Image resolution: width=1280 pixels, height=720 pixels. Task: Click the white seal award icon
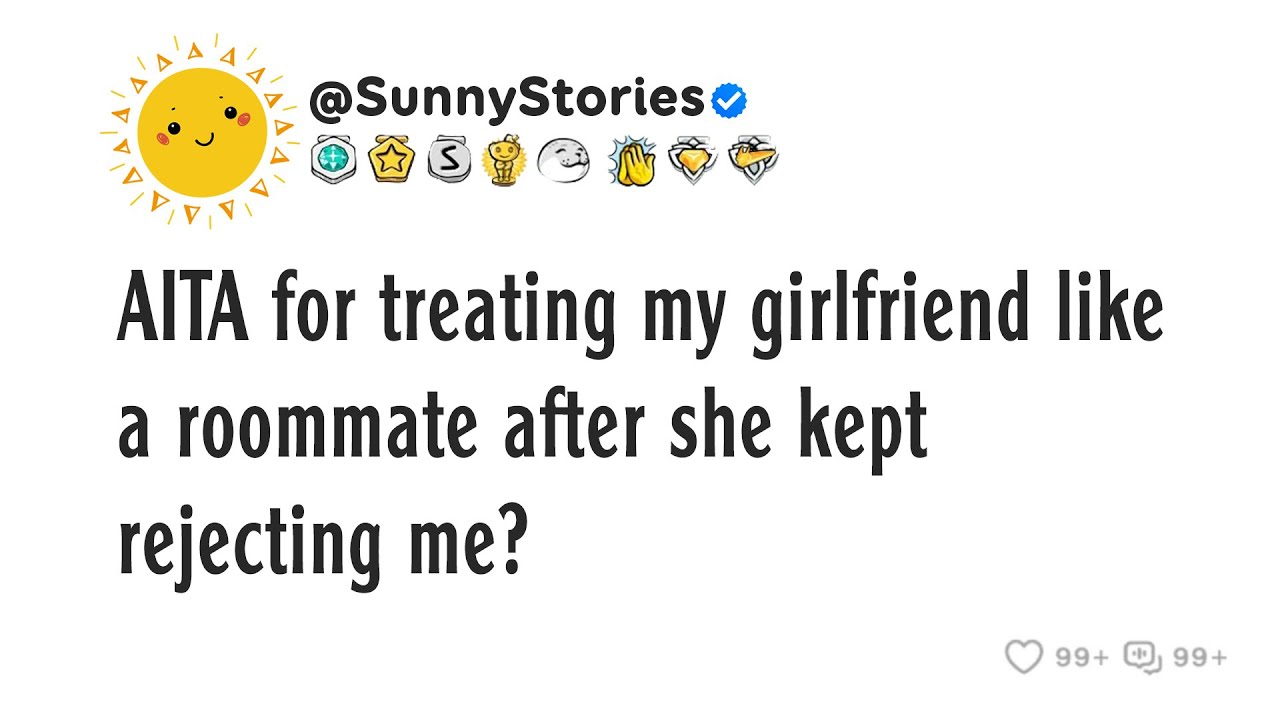click(563, 160)
